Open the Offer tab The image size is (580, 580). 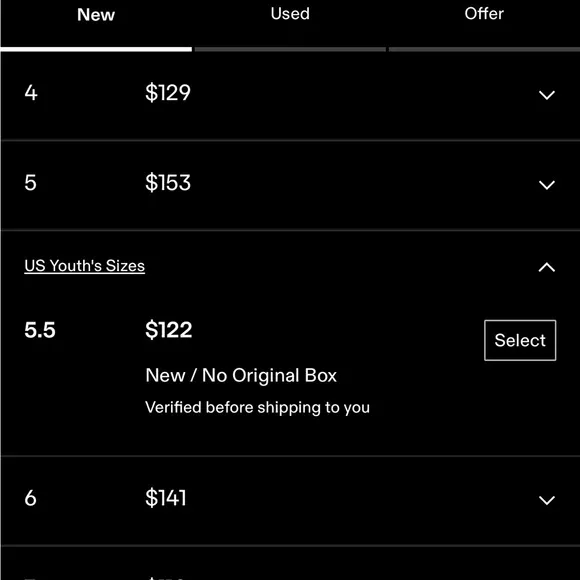click(x=484, y=14)
